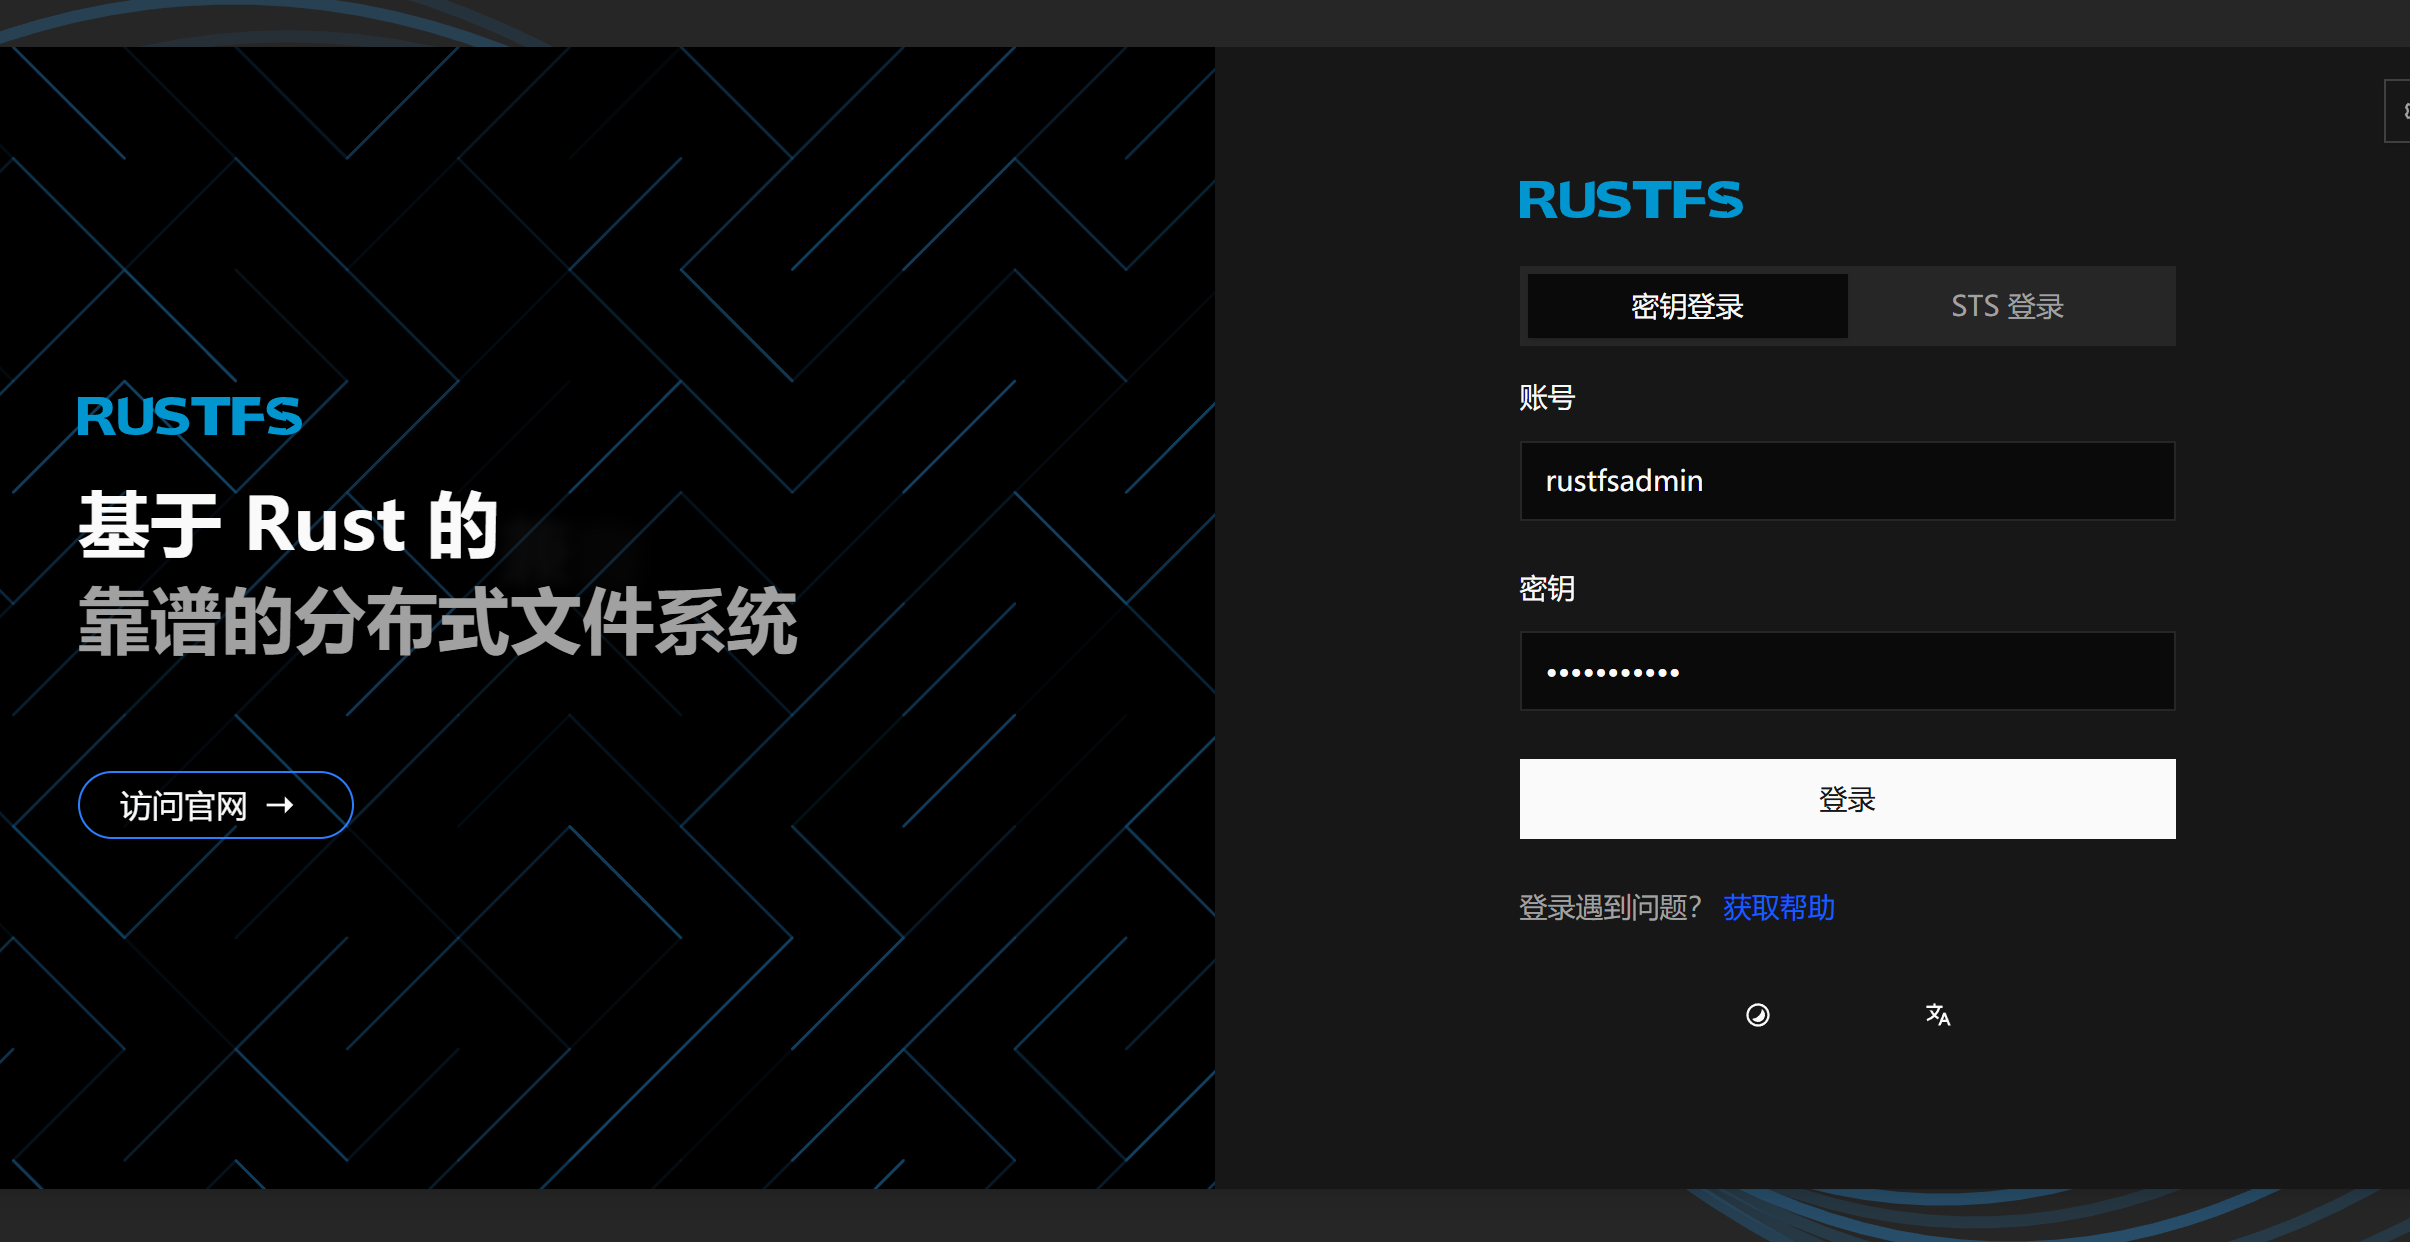Viewport: 2410px width, 1242px height.
Task: Open the language translation icon
Action: click(x=1937, y=1015)
